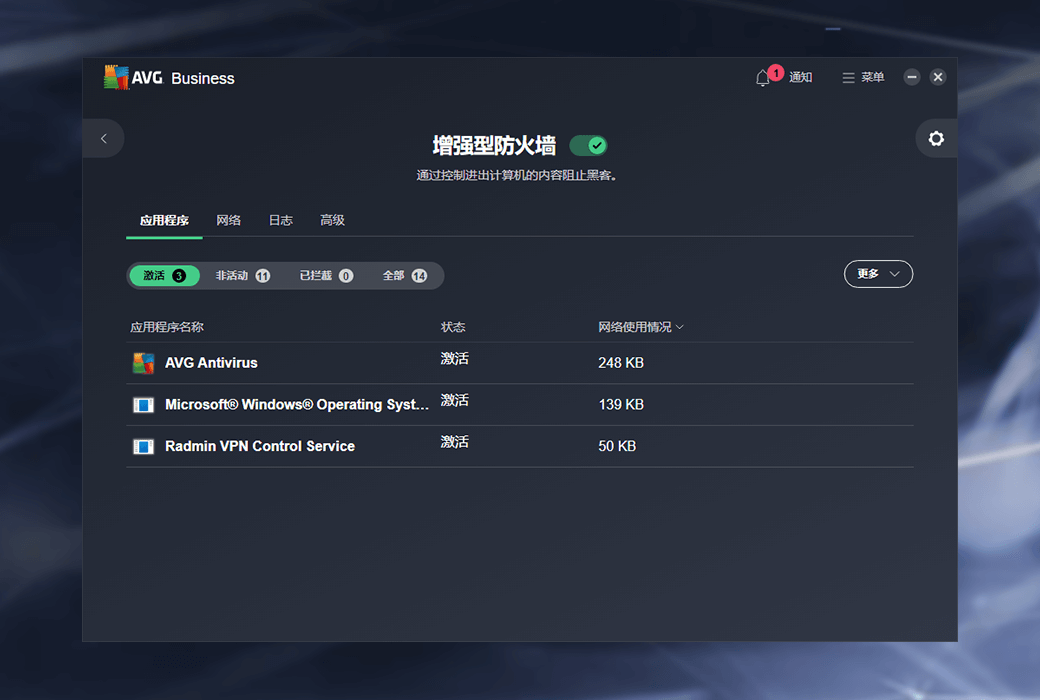The width and height of the screenshot is (1040, 700).
Task: Minimize the AVG Business window
Action: click(x=911, y=77)
